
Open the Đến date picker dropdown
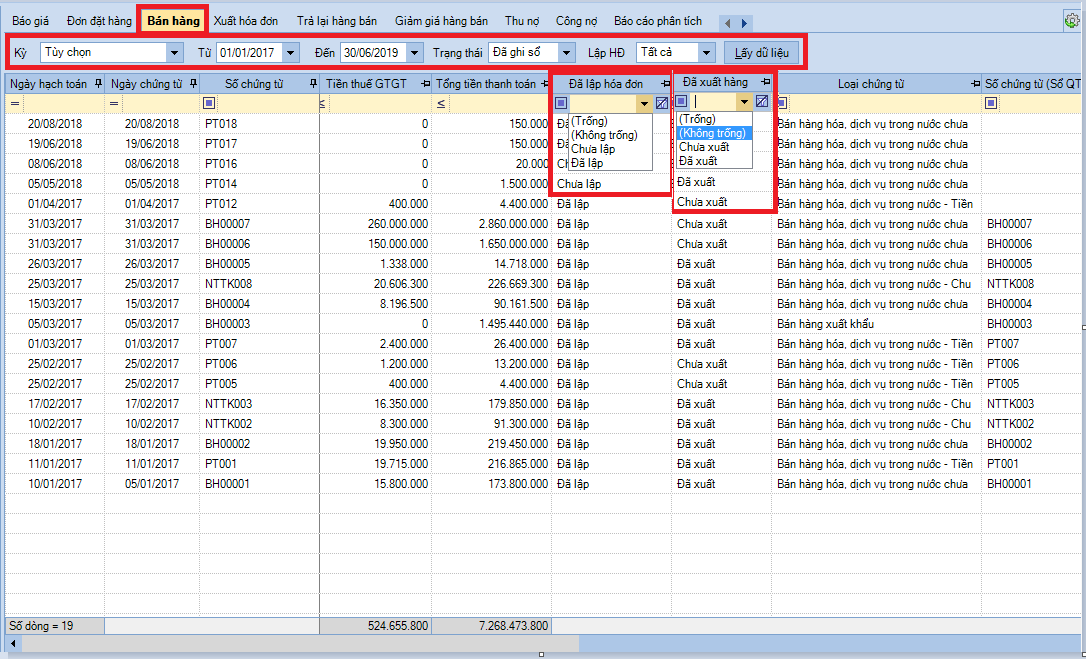pyautogui.click(x=414, y=52)
